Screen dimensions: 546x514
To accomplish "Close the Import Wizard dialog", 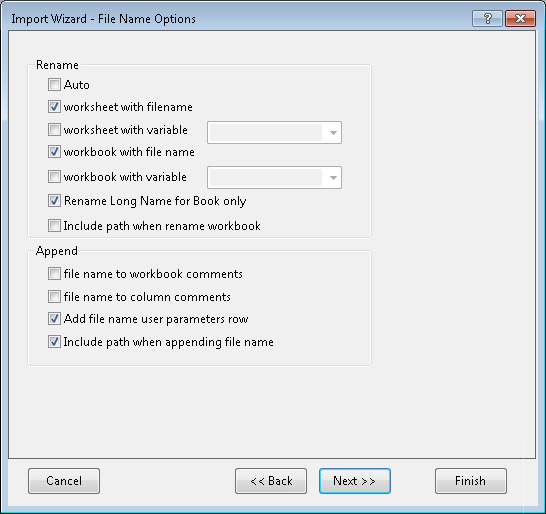I will pos(520,18).
